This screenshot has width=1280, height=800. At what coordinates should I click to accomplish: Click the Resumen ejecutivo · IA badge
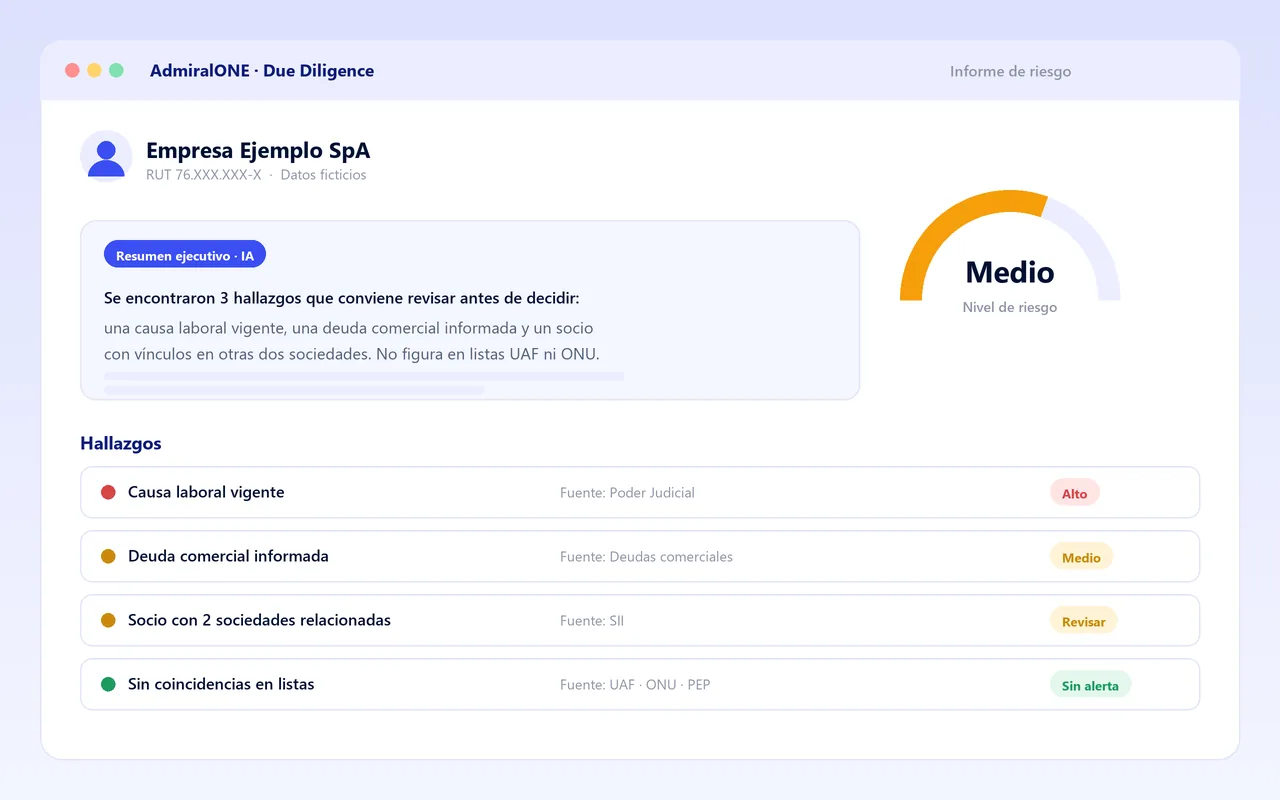click(x=185, y=256)
